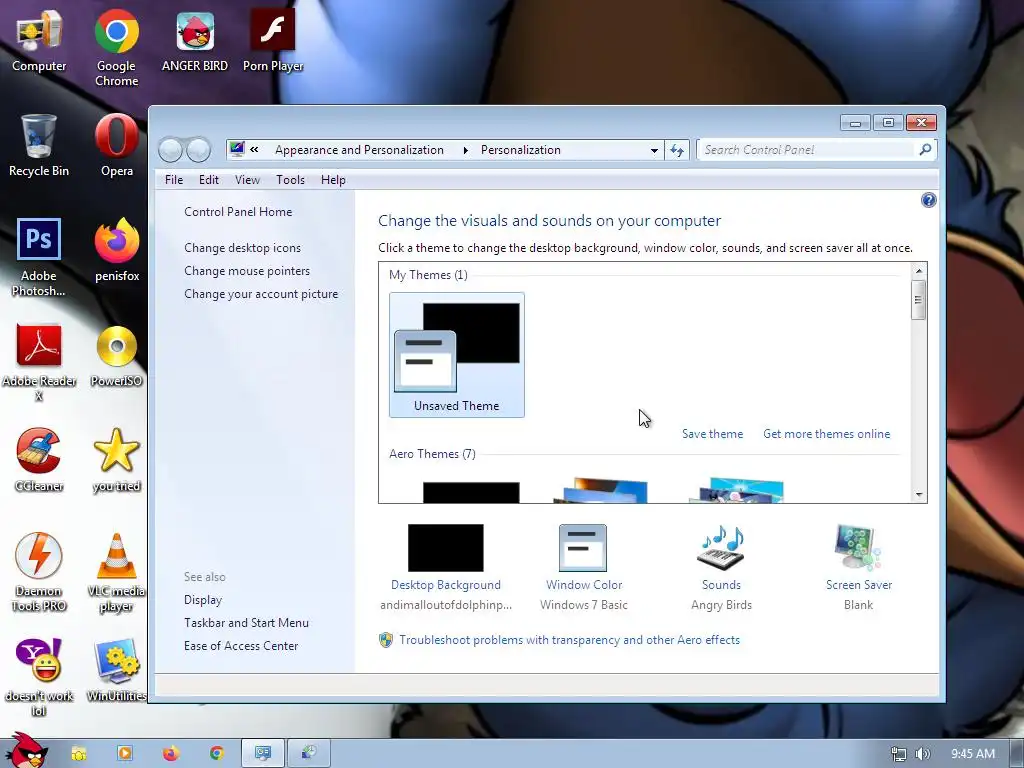Click the themes list scroll down arrow
1024x768 pixels.
[919, 495]
